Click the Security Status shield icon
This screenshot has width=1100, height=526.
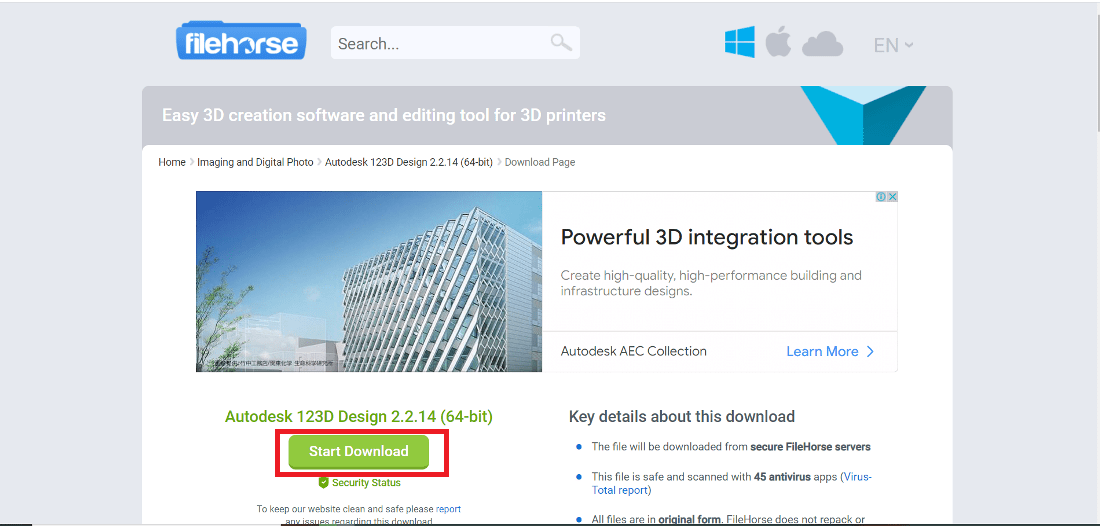[x=323, y=483]
